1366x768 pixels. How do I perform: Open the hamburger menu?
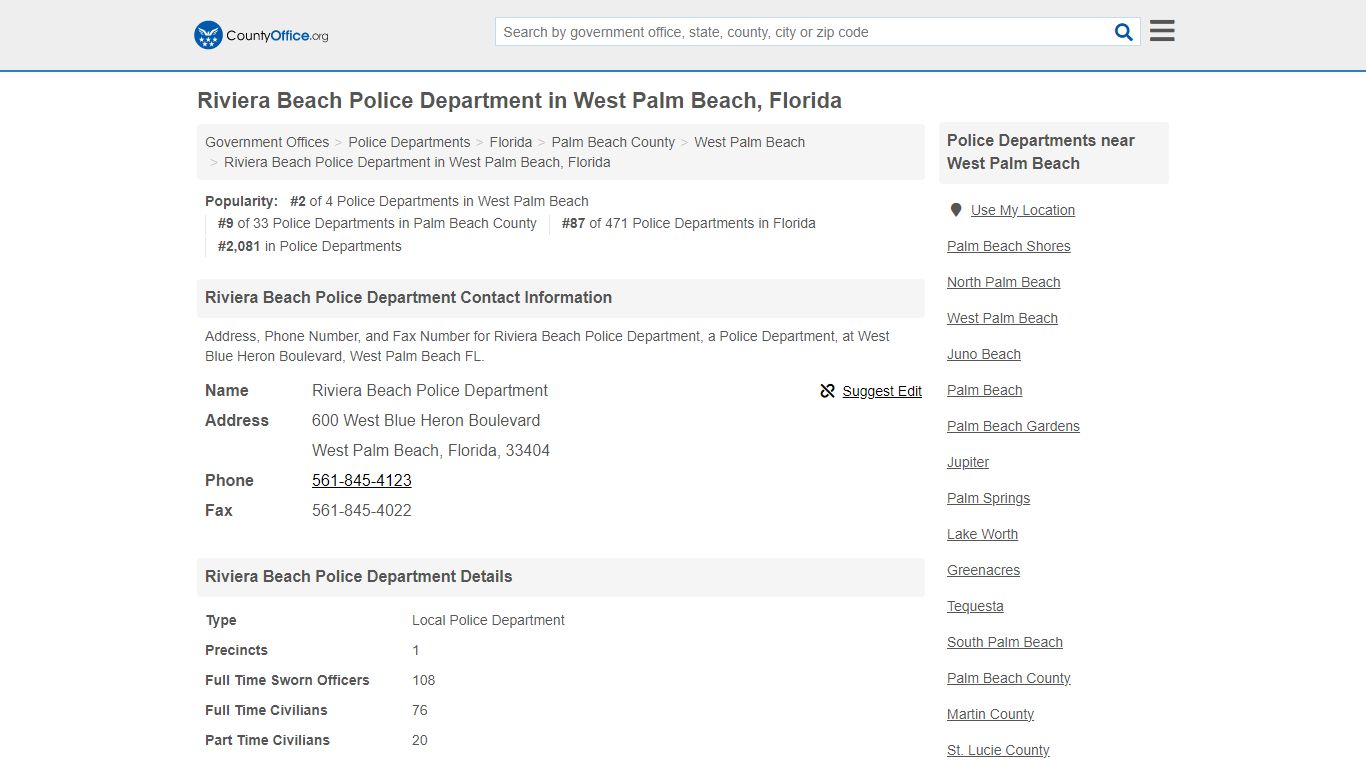(x=1162, y=31)
